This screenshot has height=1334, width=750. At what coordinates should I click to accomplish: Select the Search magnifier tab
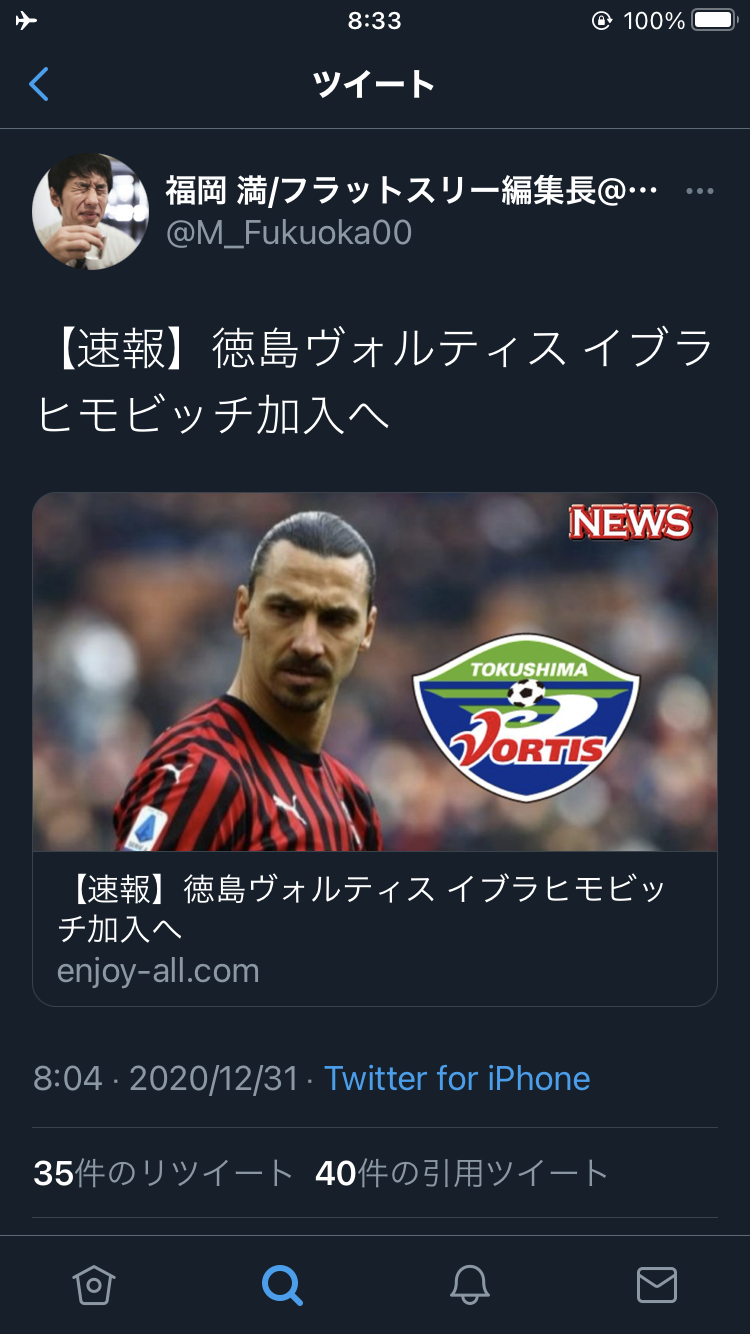(281, 1284)
